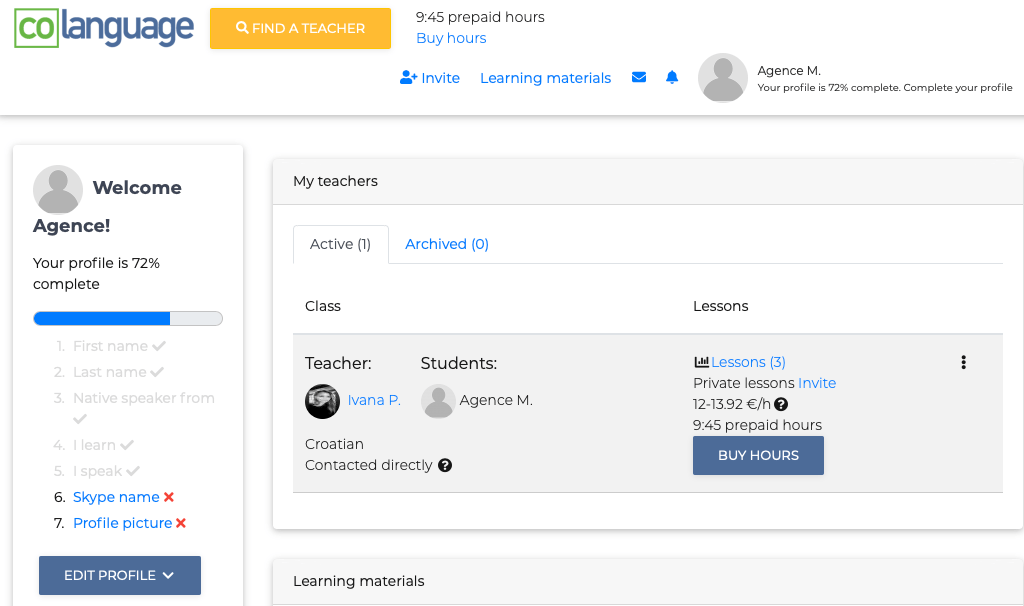The width and height of the screenshot is (1024, 606).
Task: Open the bell notifications icon
Action: pyautogui.click(x=672, y=78)
